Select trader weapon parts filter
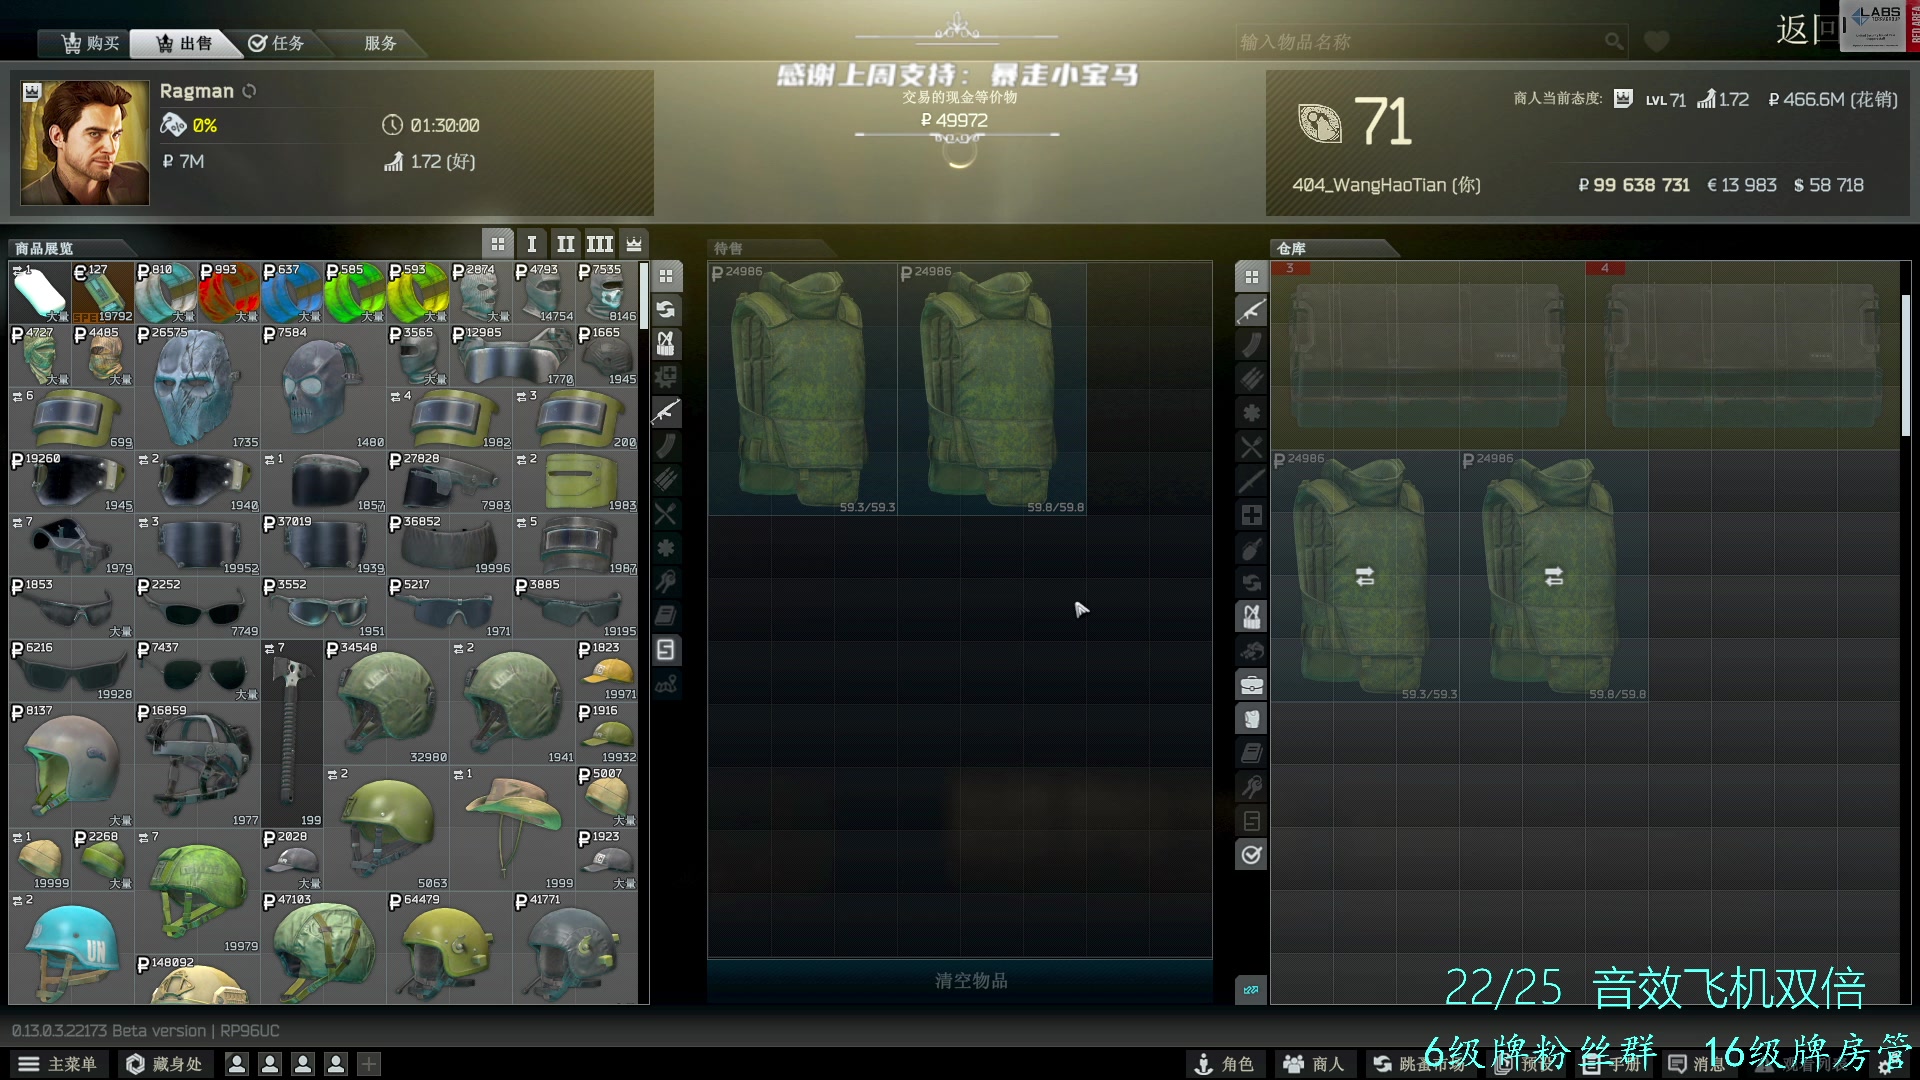 [x=666, y=378]
